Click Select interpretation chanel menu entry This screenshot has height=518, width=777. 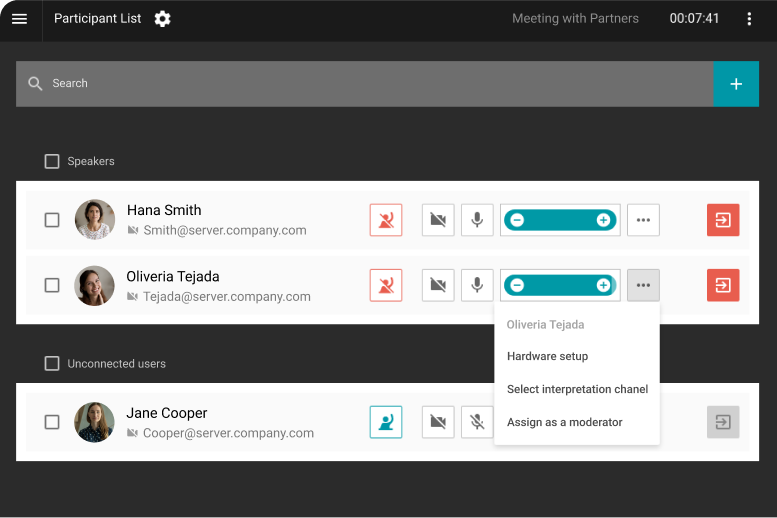point(577,389)
